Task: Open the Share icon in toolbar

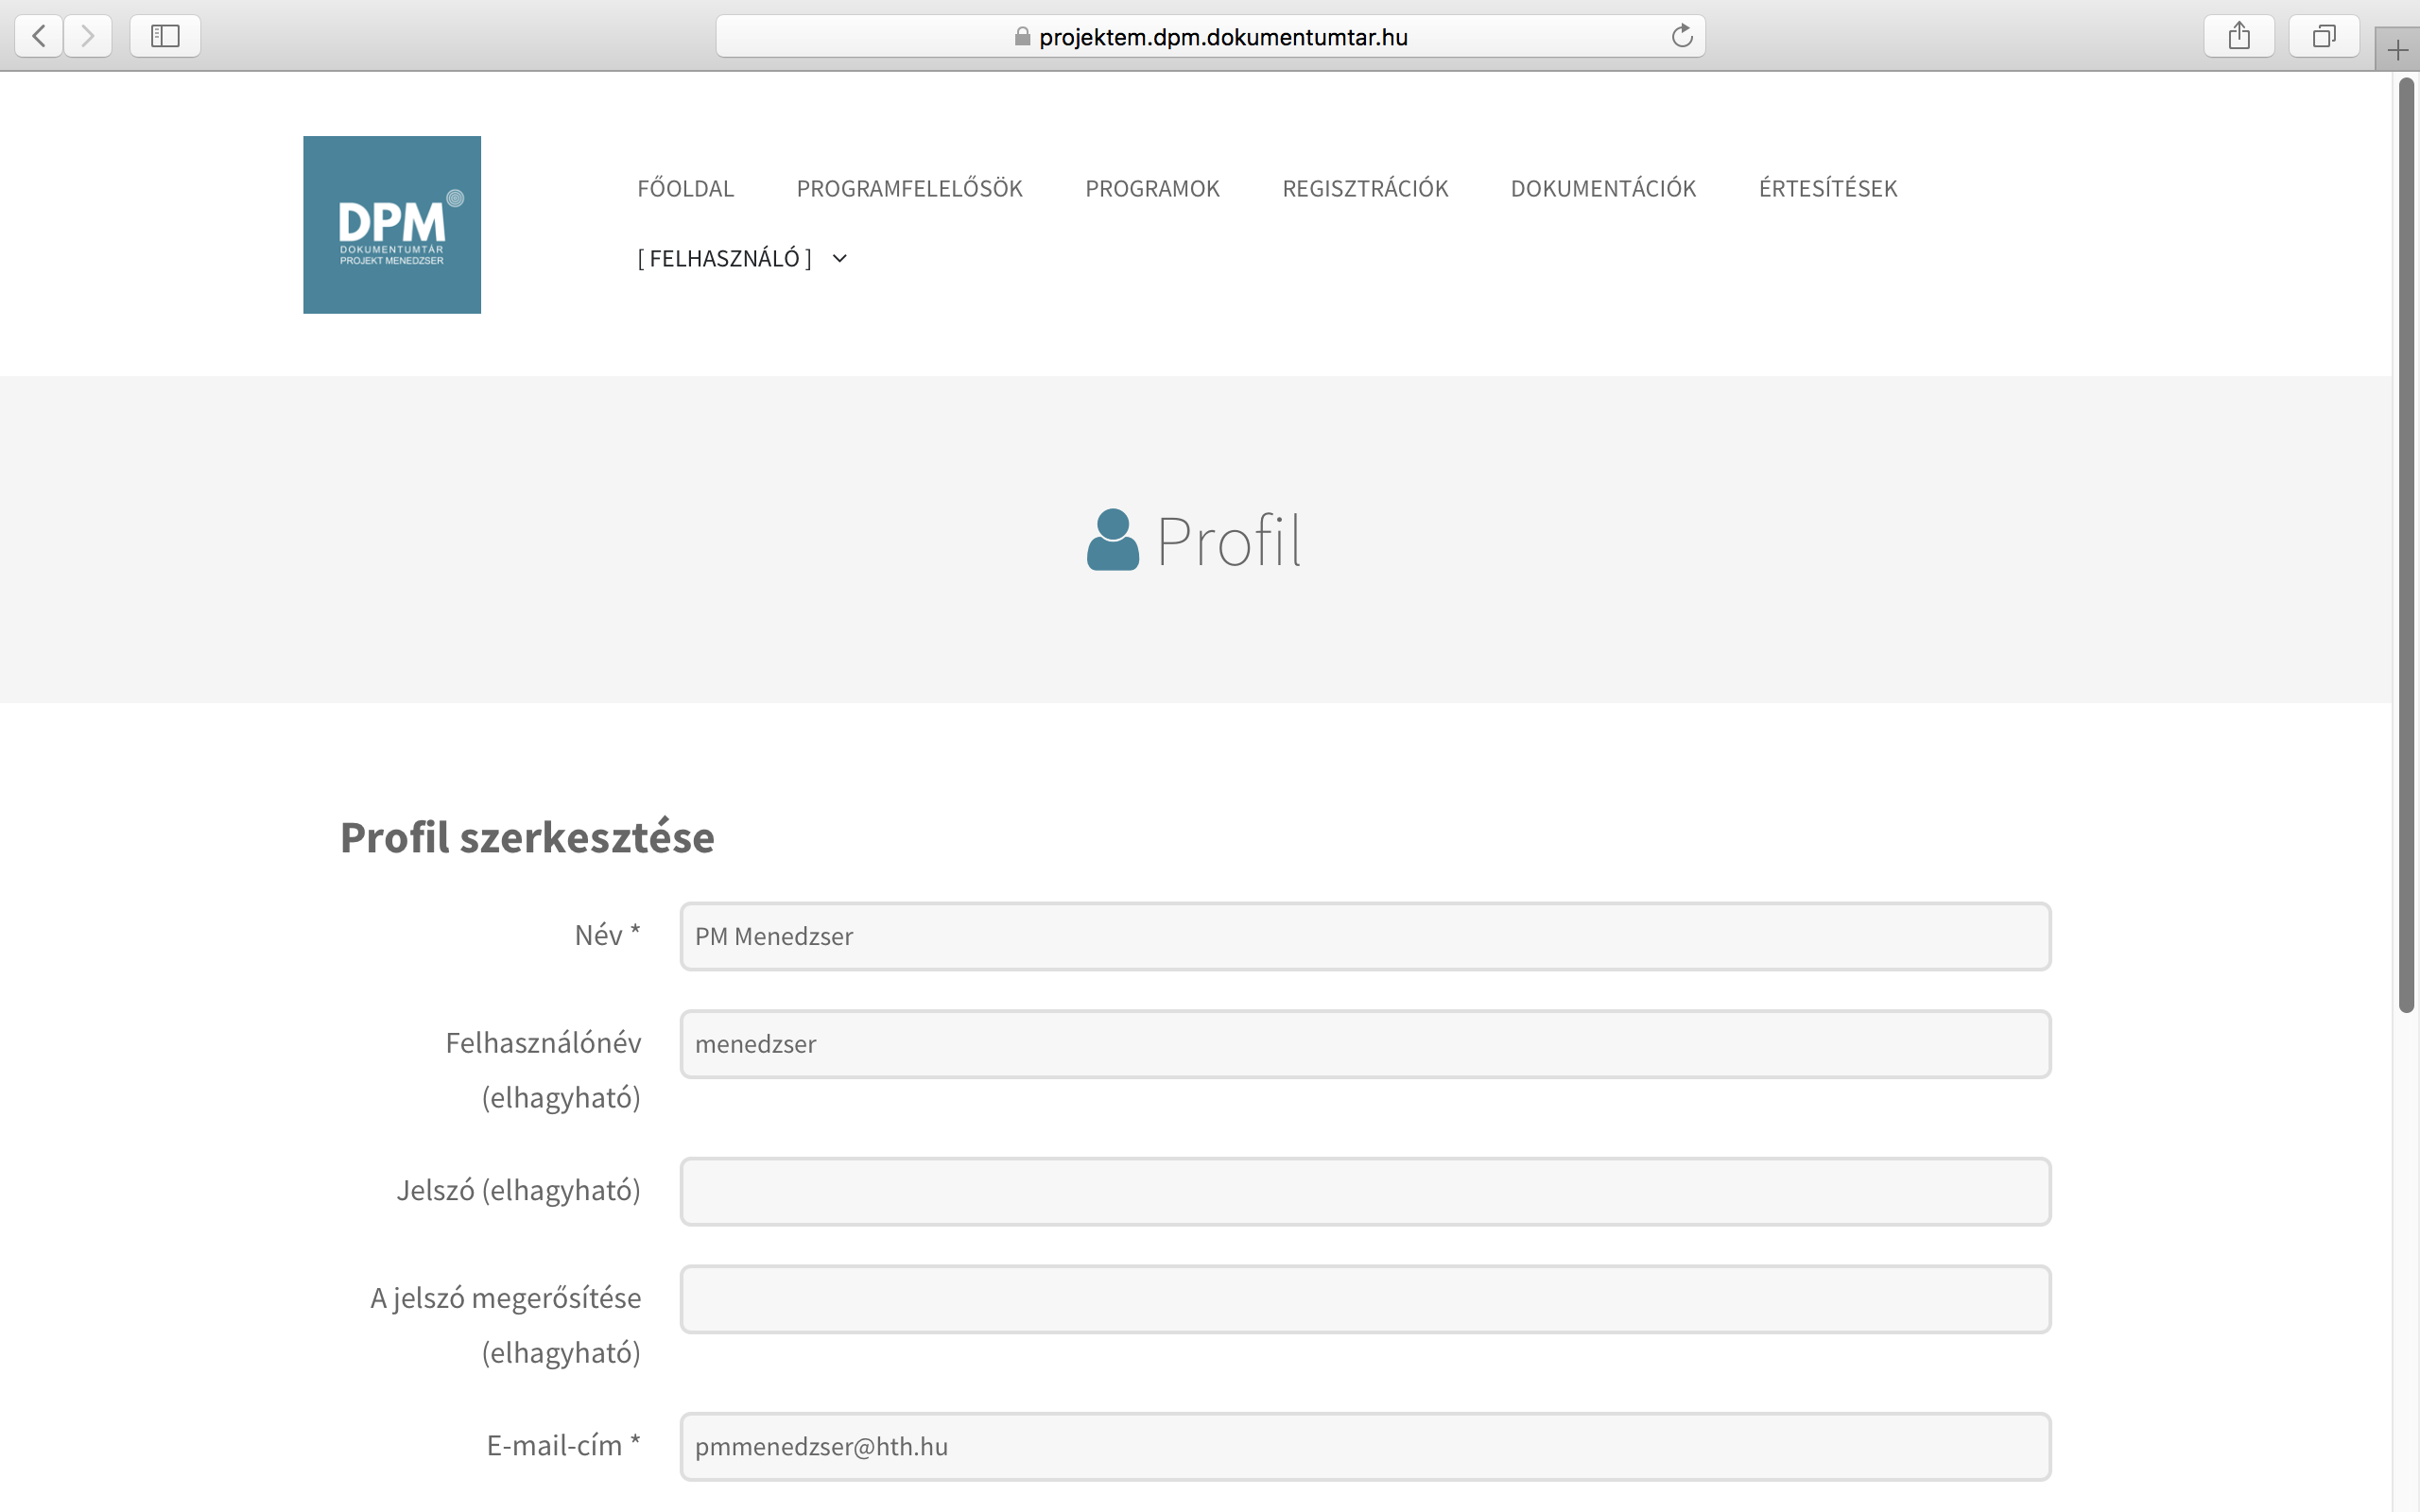Action: [2239, 37]
